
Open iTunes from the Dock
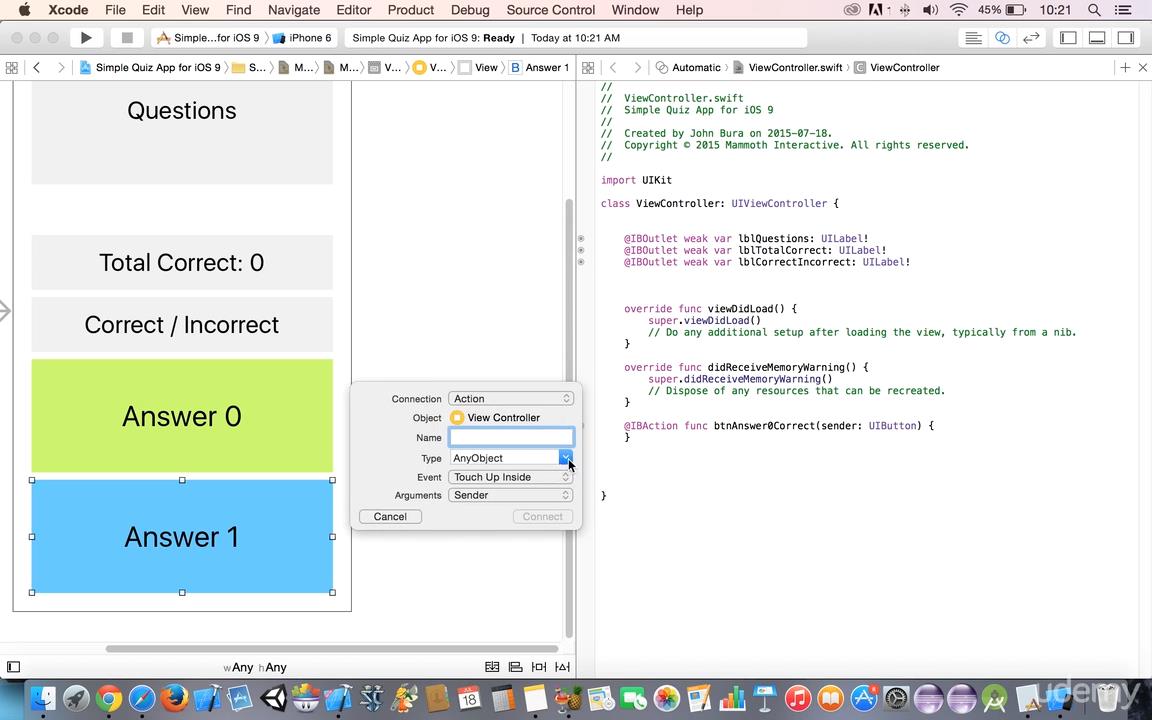(798, 698)
